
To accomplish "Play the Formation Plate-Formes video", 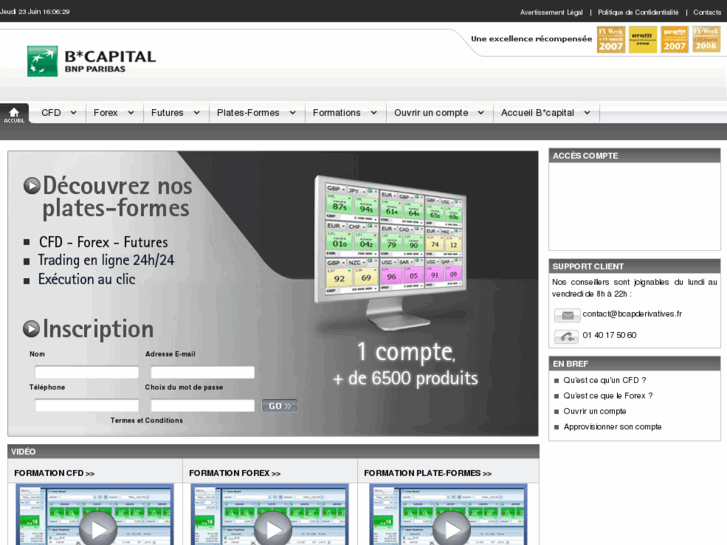I will coord(452,529).
